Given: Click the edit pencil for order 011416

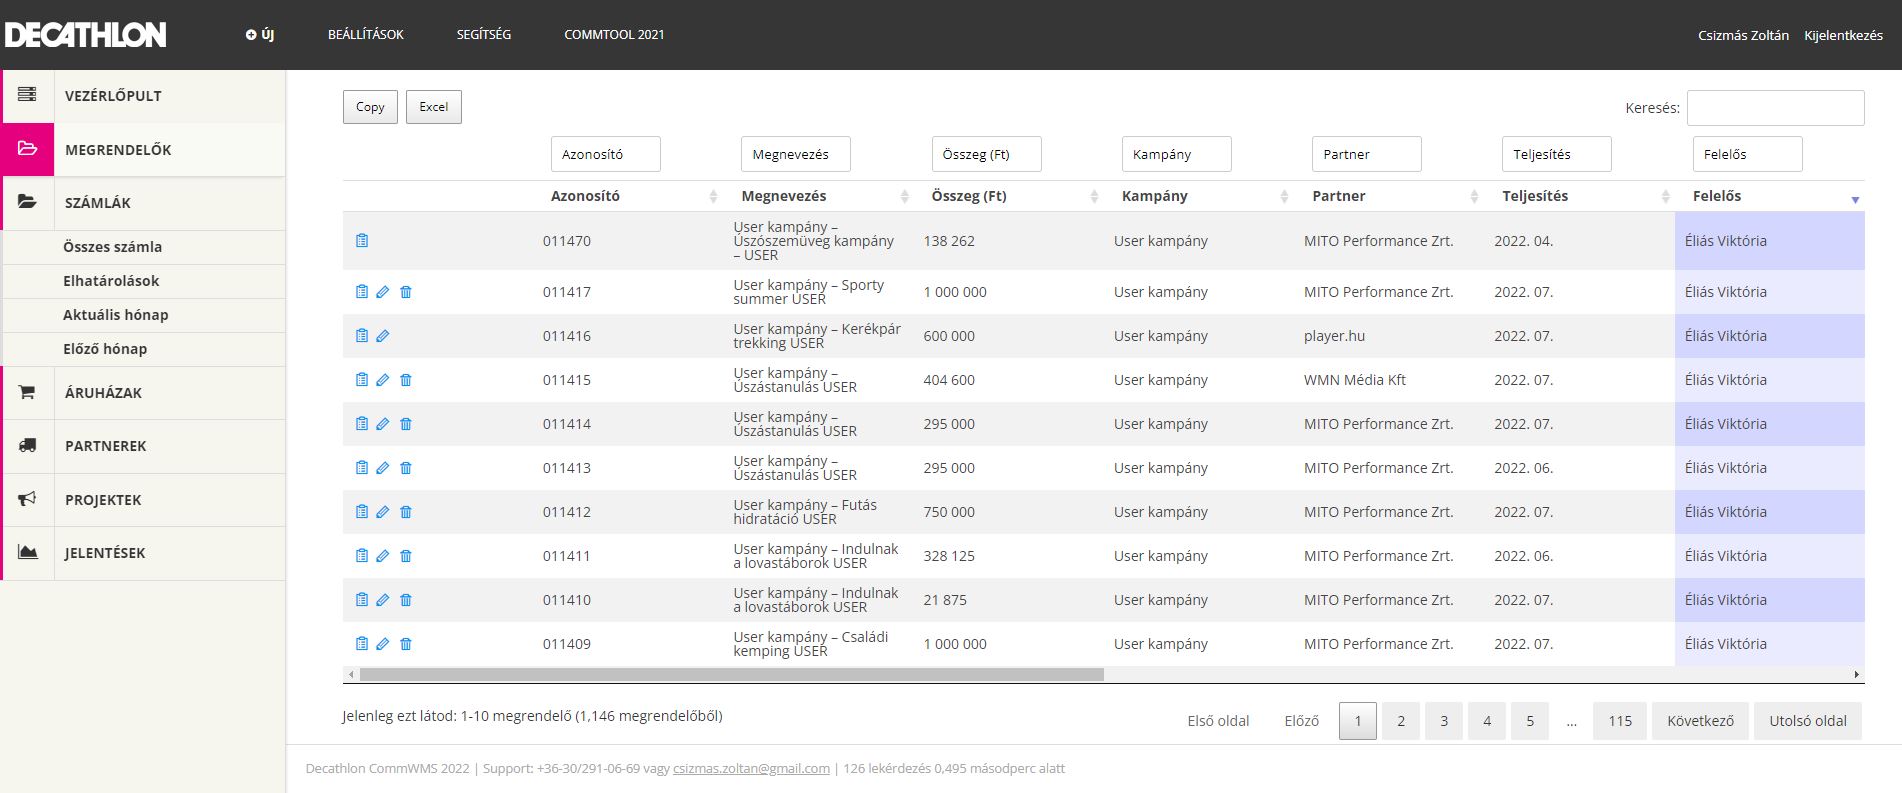Looking at the screenshot, I should click(x=383, y=336).
